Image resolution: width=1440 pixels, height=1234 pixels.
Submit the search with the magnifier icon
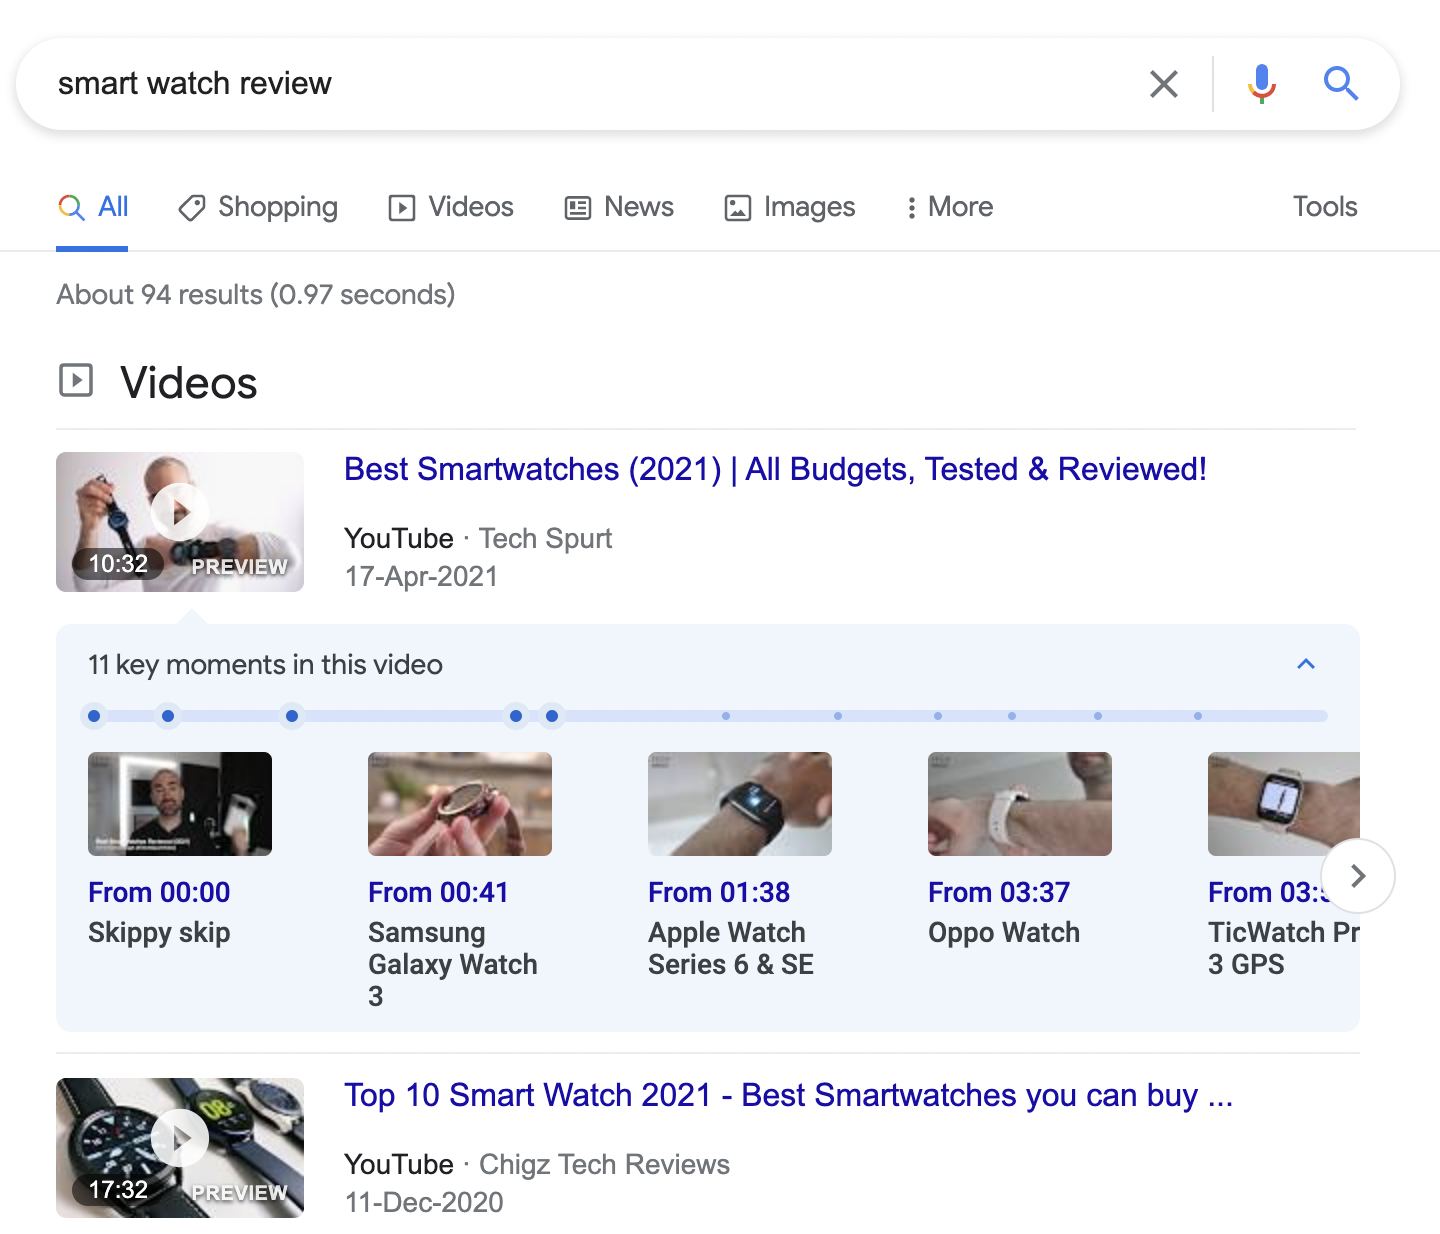(x=1341, y=84)
